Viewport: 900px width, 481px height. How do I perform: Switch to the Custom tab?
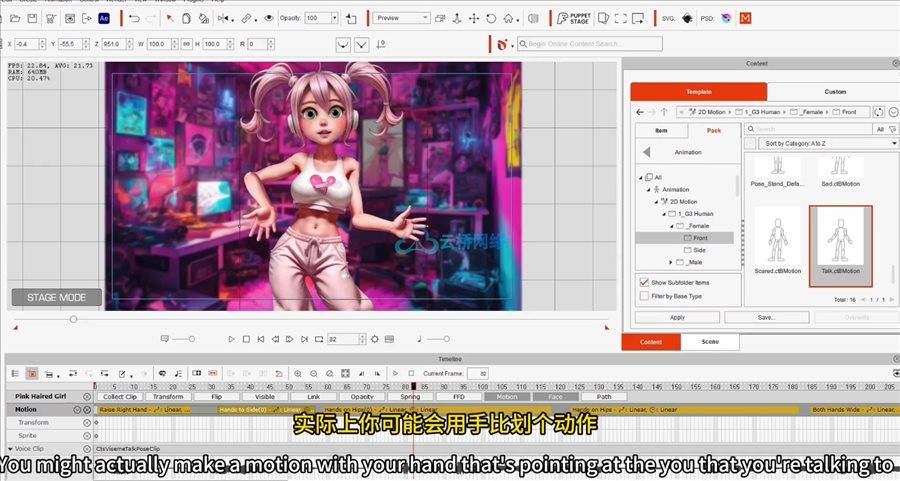[x=835, y=92]
